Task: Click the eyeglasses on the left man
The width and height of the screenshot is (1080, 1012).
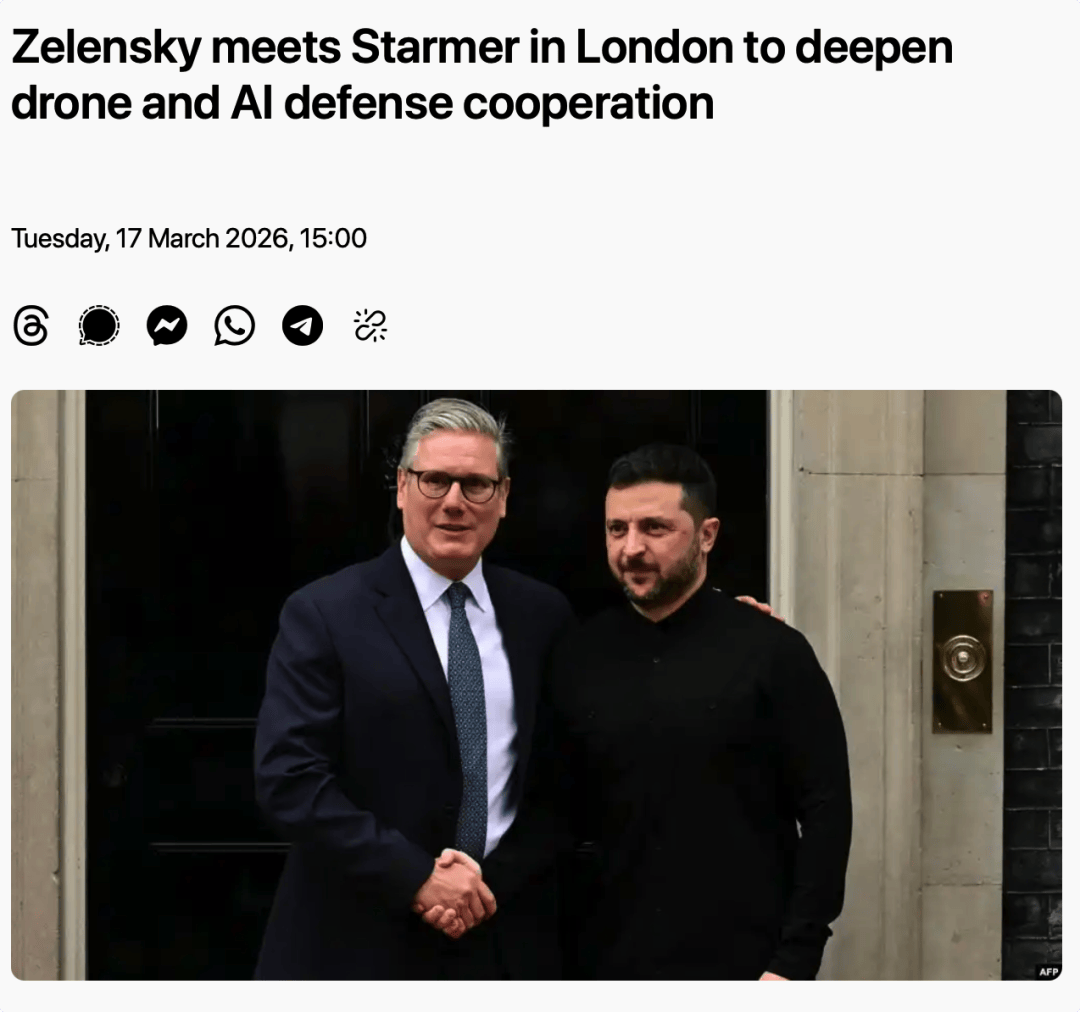Action: point(455,485)
